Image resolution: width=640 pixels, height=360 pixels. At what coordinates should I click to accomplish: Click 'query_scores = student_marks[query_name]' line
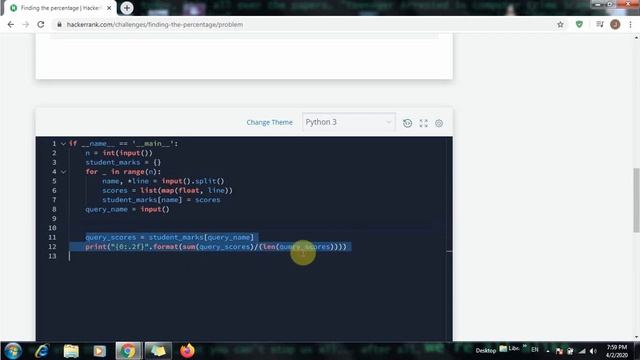(169, 237)
